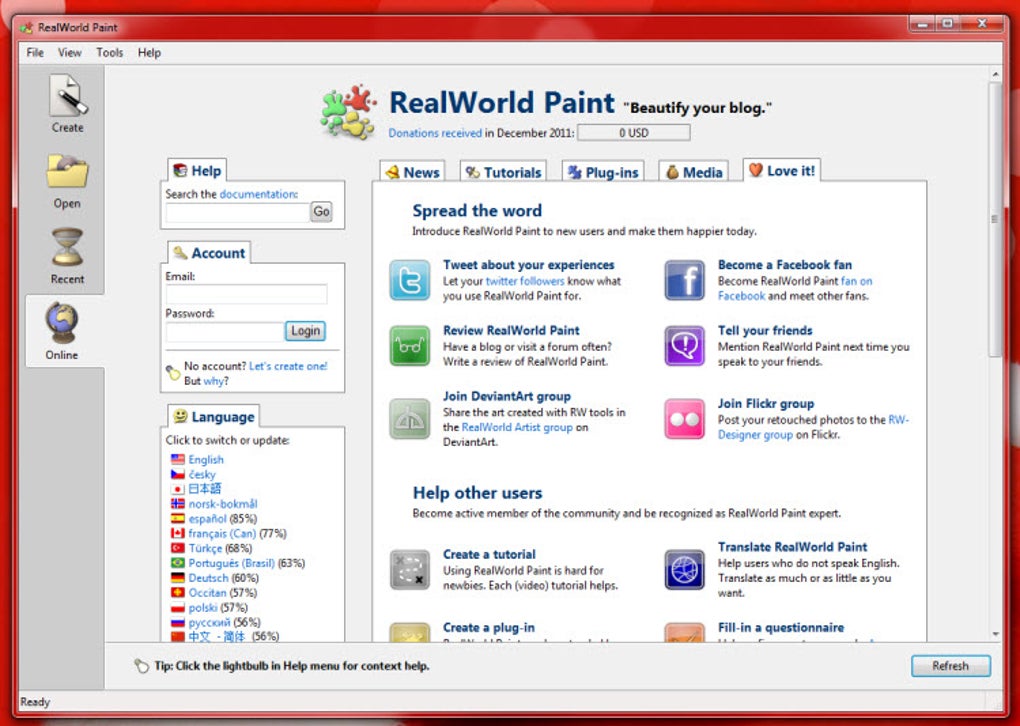
Task: Click the Twitter bird icon
Action: [x=410, y=281]
